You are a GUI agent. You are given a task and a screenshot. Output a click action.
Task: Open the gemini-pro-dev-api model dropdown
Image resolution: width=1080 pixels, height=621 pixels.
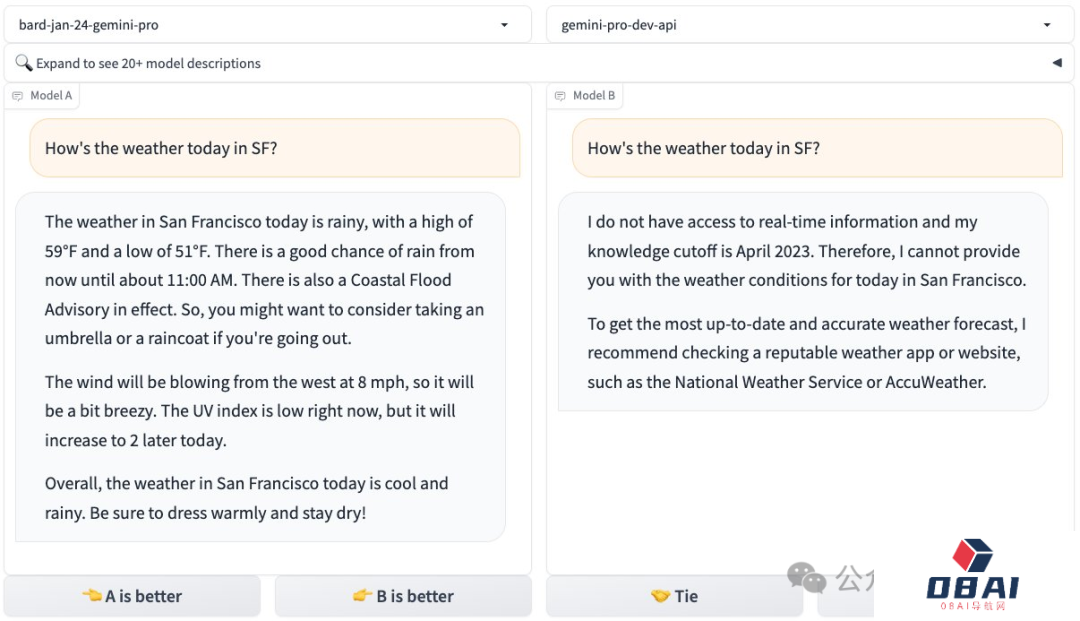tap(1046, 25)
